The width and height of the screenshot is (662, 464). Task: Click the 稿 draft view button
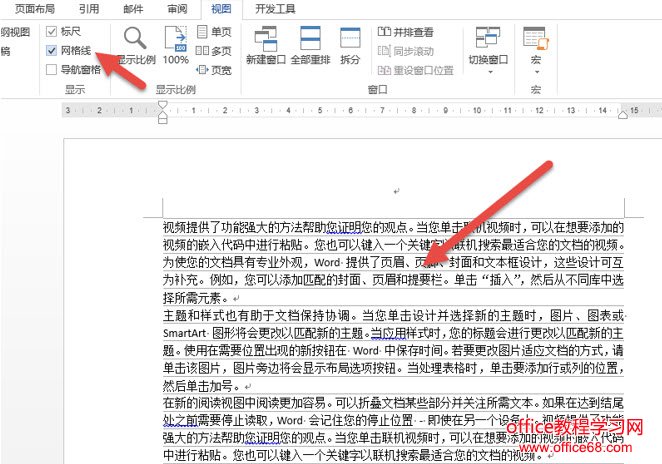(x=5, y=51)
